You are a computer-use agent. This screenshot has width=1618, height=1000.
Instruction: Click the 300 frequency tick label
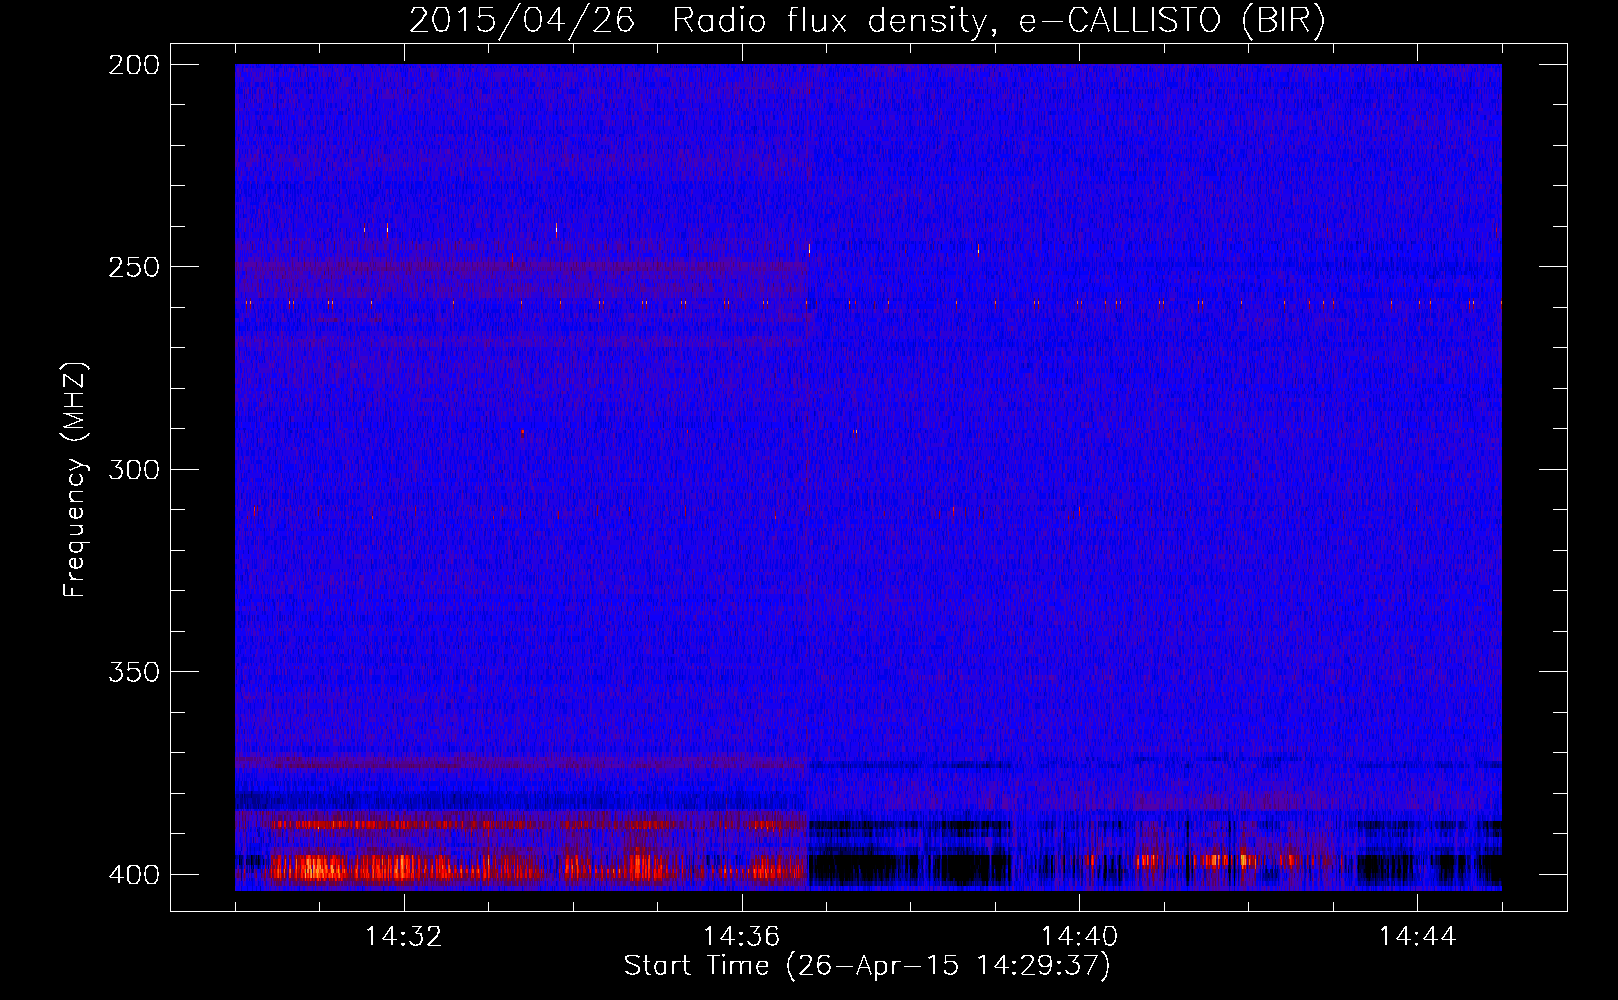point(133,469)
